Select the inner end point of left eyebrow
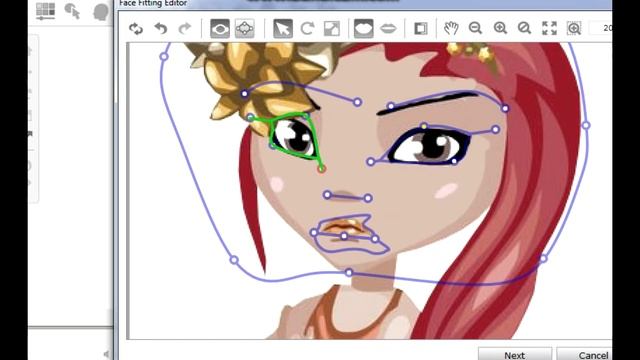The width and height of the screenshot is (640, 360). click(358, 102)
